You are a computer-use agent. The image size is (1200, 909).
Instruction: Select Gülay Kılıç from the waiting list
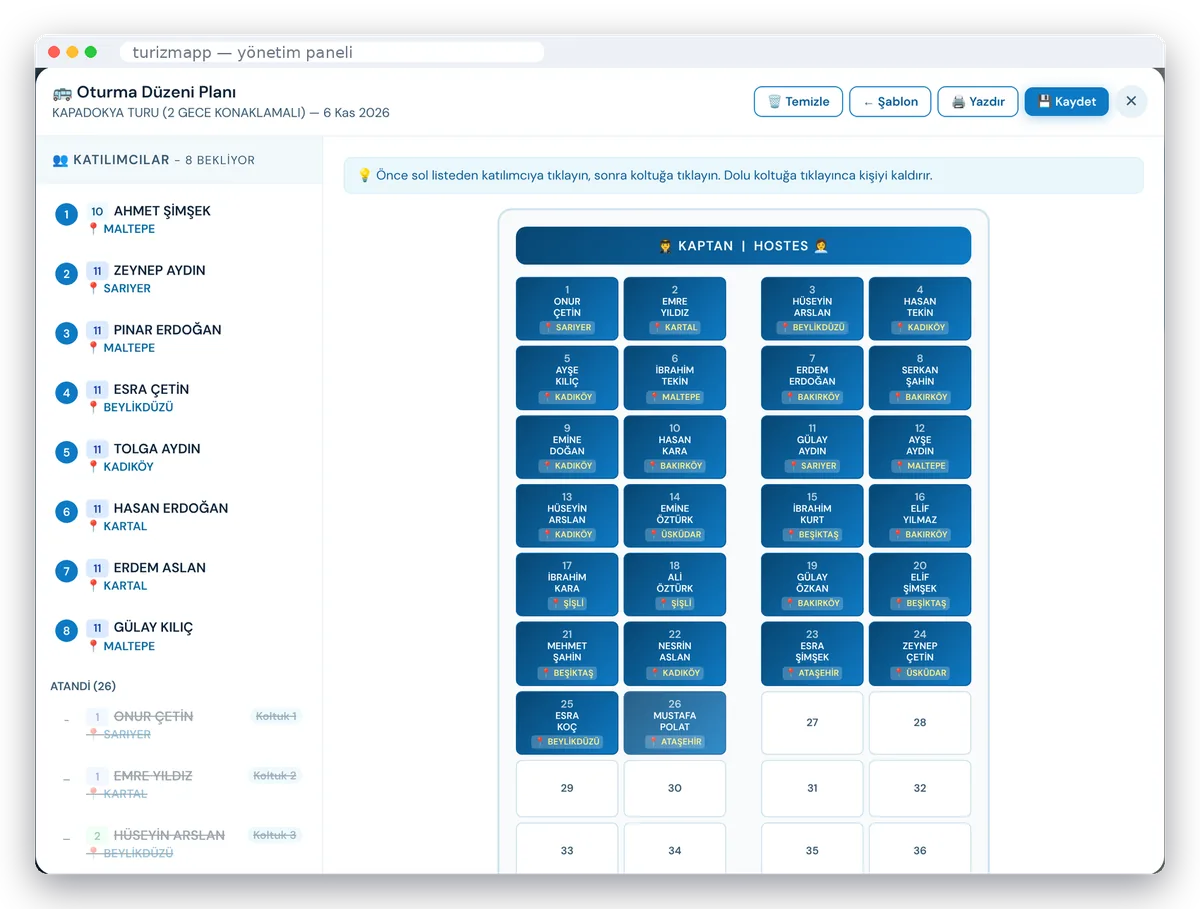pyautogui.click(x=179, y=636)
